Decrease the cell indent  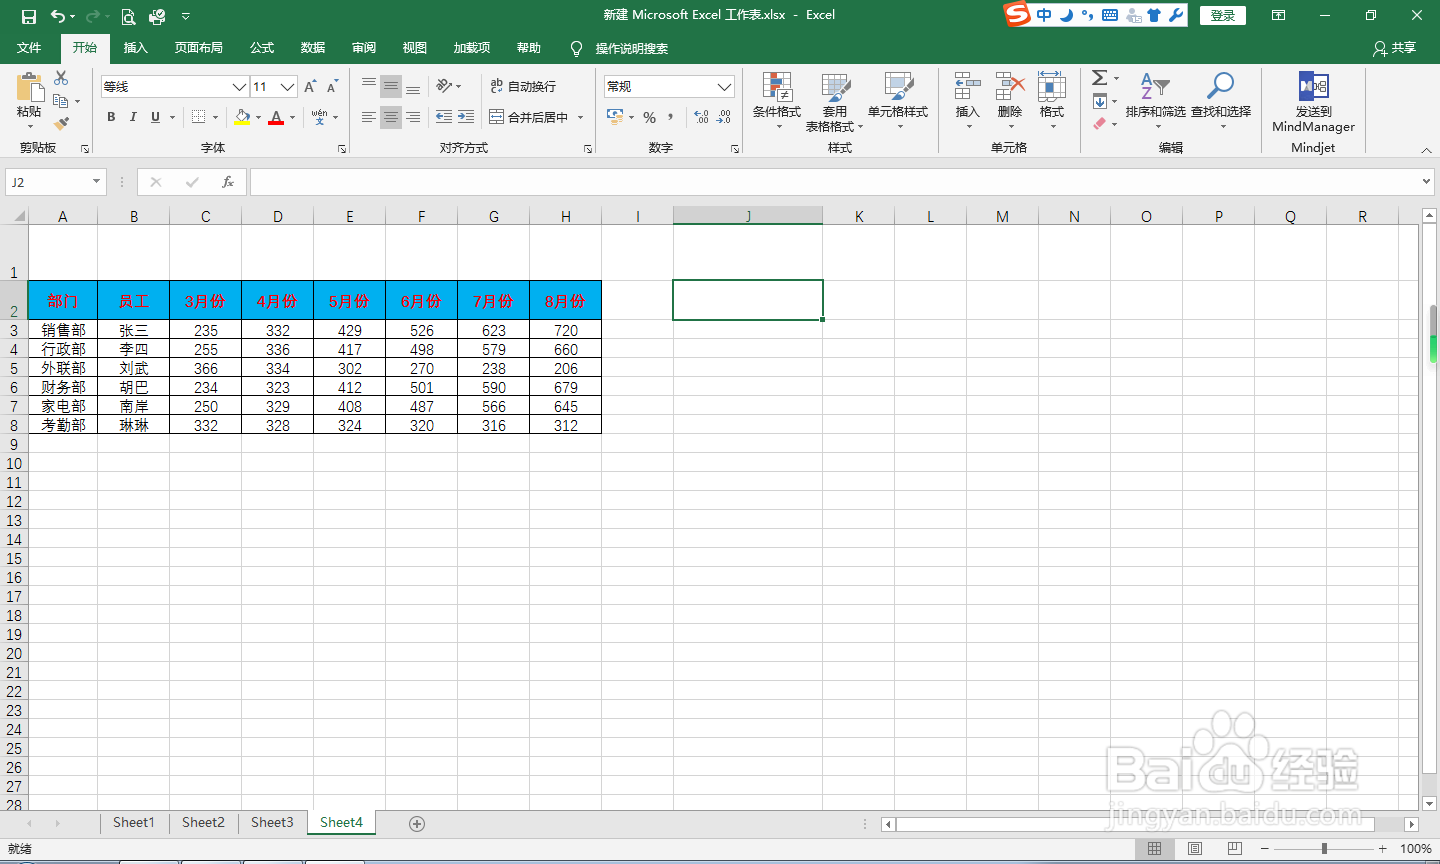point(444,117)
